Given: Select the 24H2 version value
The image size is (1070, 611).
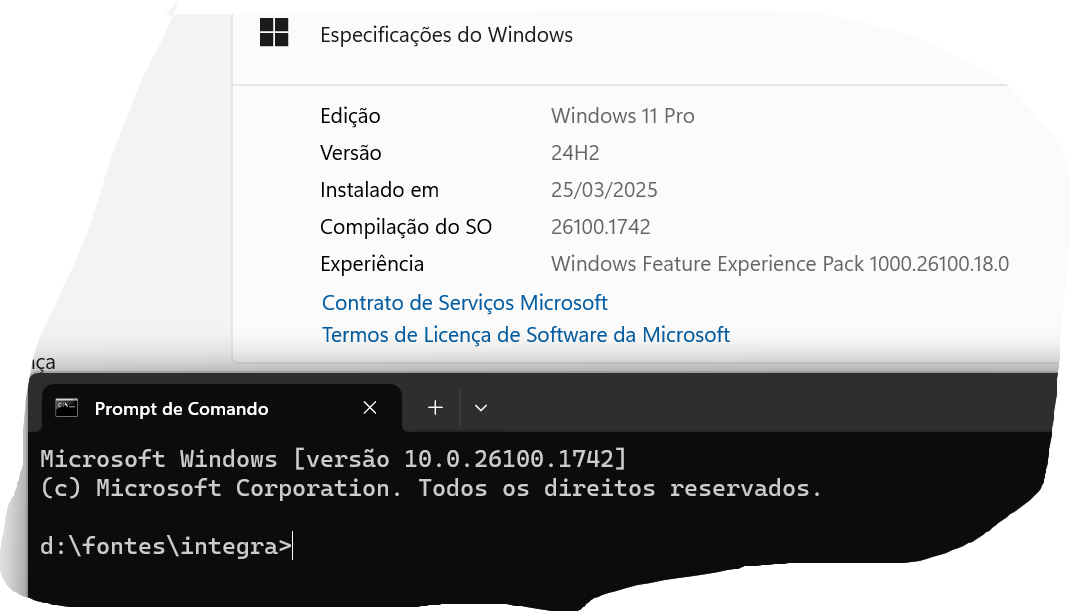Looking at the screenshot, I should pyautogui.click(x=575, y=153).
